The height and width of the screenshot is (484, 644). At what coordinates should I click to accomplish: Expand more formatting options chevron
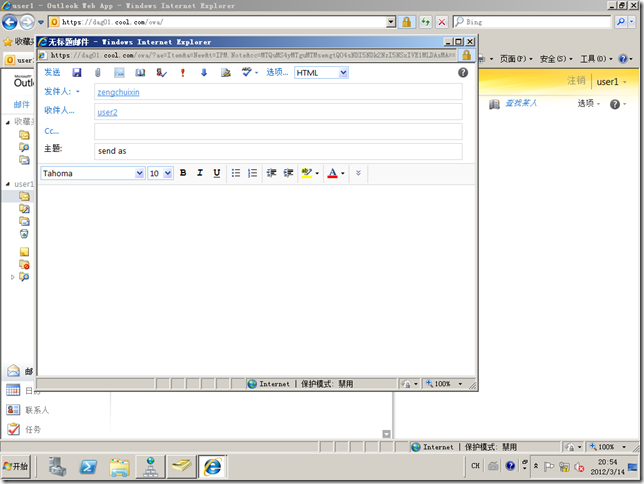coord(358,173)
